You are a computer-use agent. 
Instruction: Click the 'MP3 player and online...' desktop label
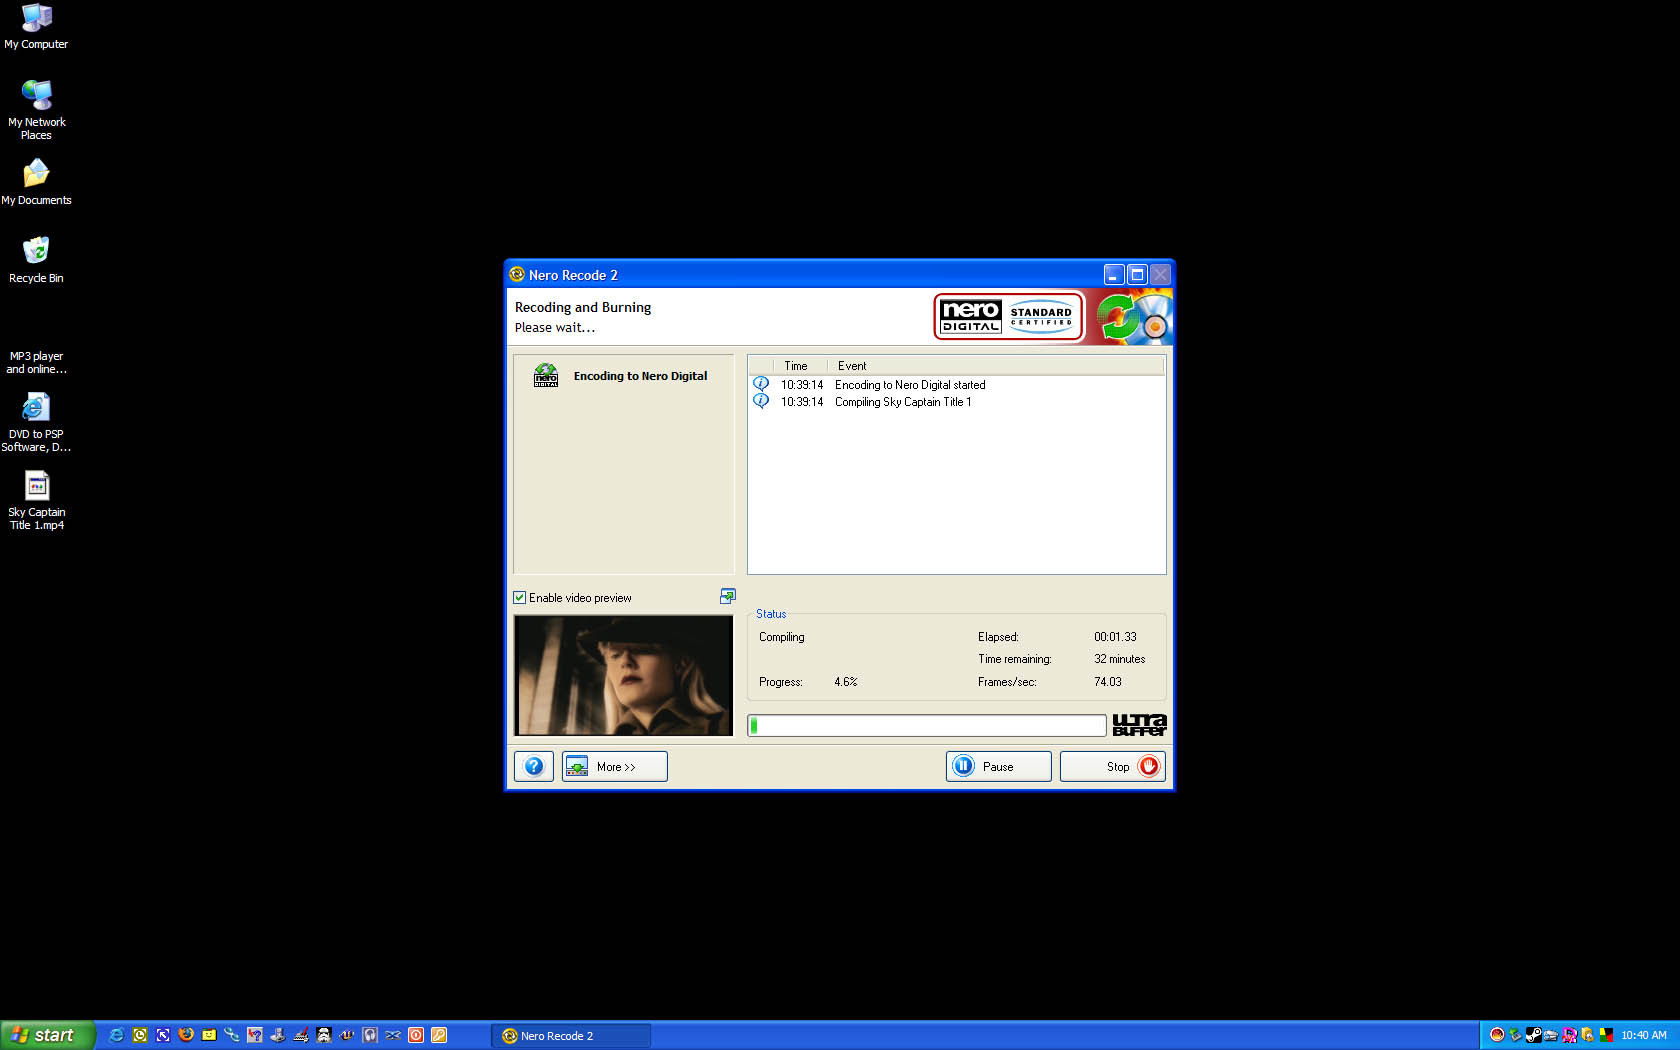[36, 363]
